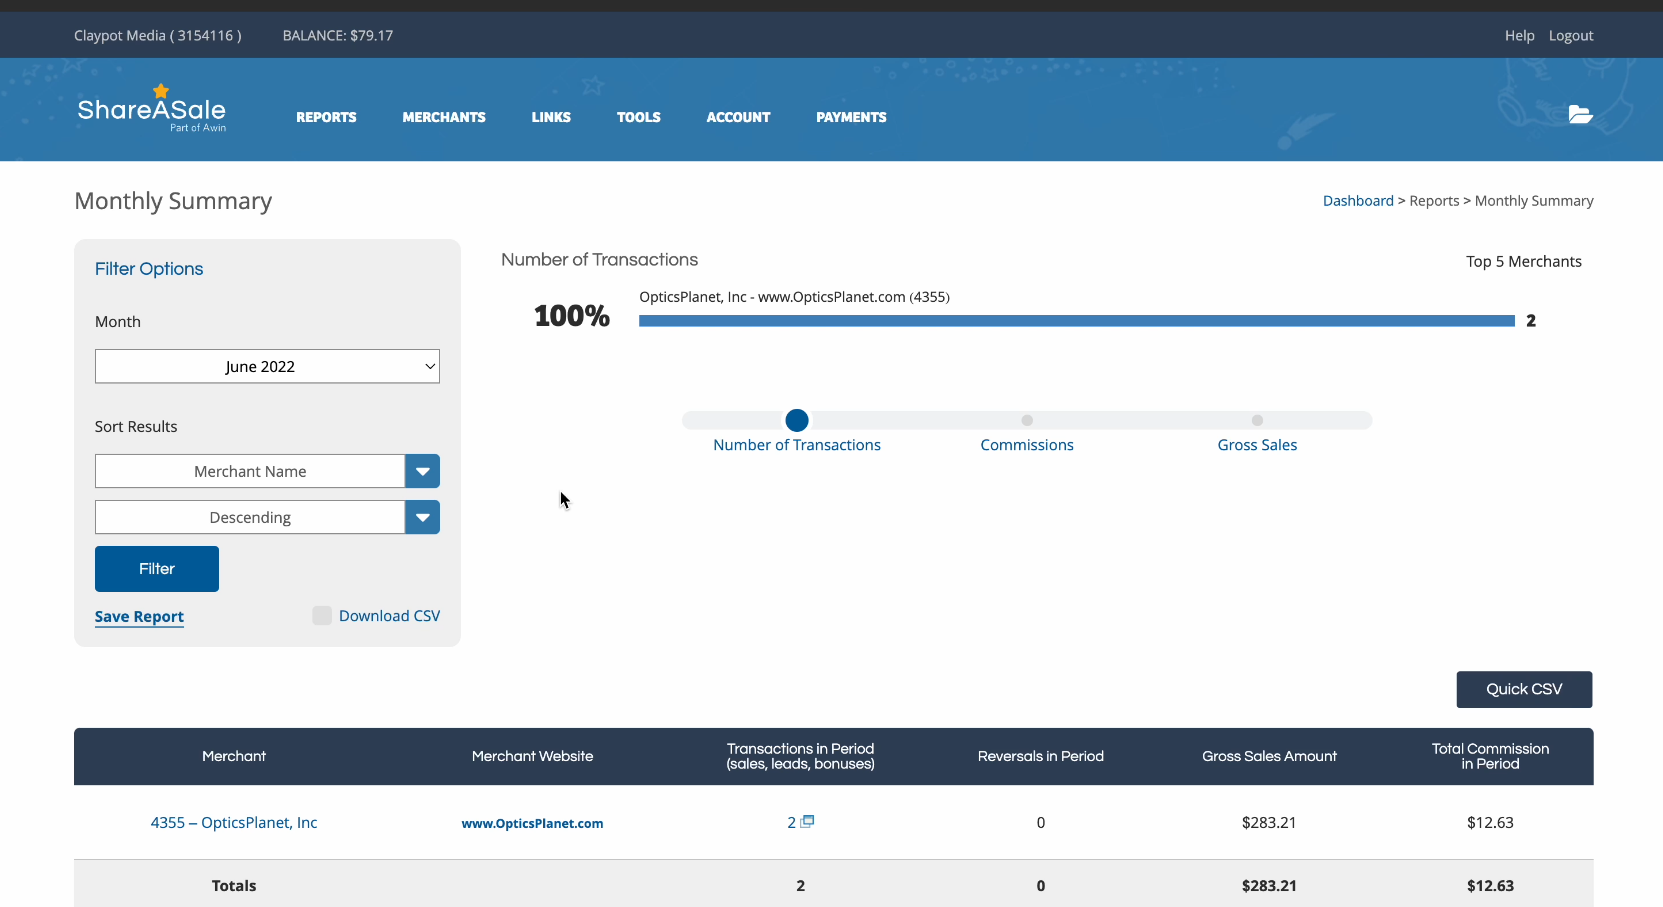The image size is (1663, 907).
Task: Open the Reports menu
Action: pyautogui.click(x=326, y=117)
